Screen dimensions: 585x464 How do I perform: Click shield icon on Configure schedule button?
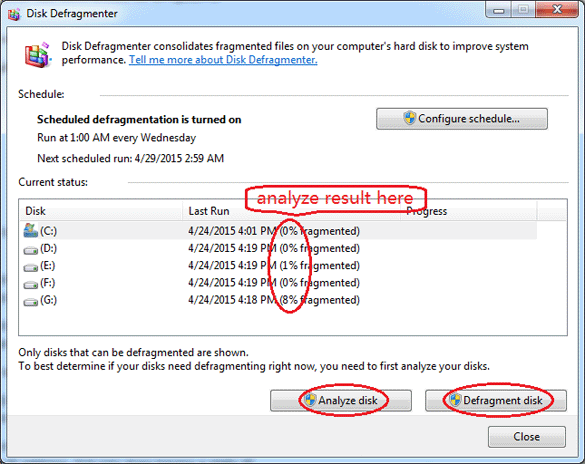(409, 118)
